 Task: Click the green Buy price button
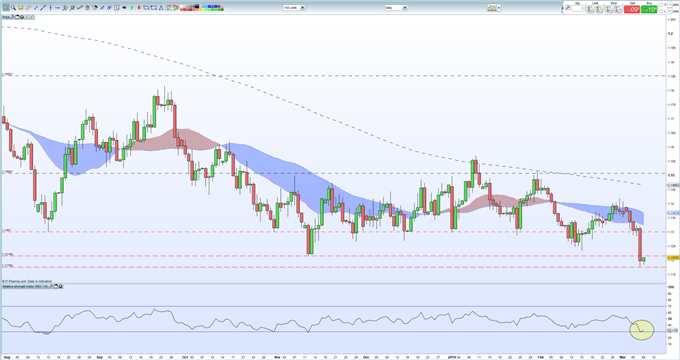(649, 9)
